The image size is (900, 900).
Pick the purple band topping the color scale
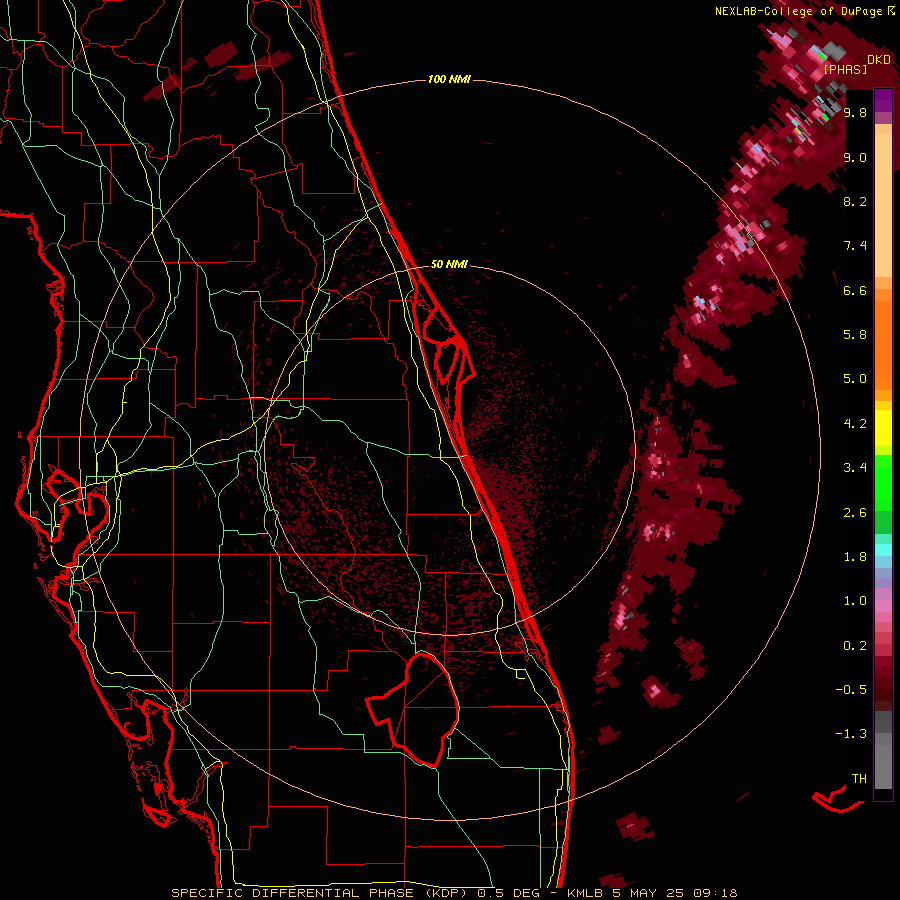[x=883, y=100]
